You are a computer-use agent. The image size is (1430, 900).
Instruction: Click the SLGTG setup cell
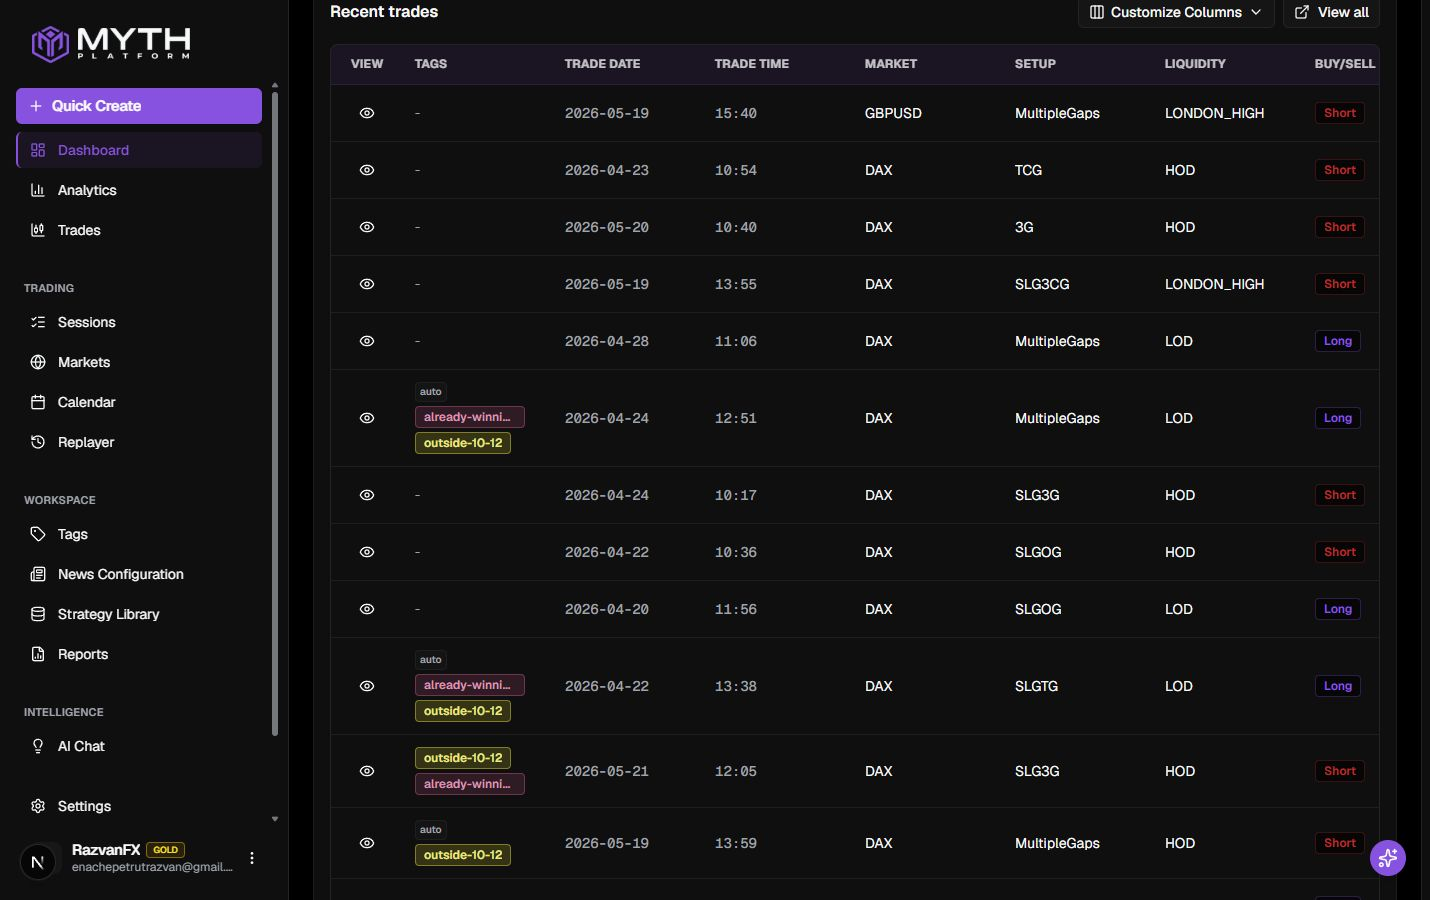tap(1036, 686)
